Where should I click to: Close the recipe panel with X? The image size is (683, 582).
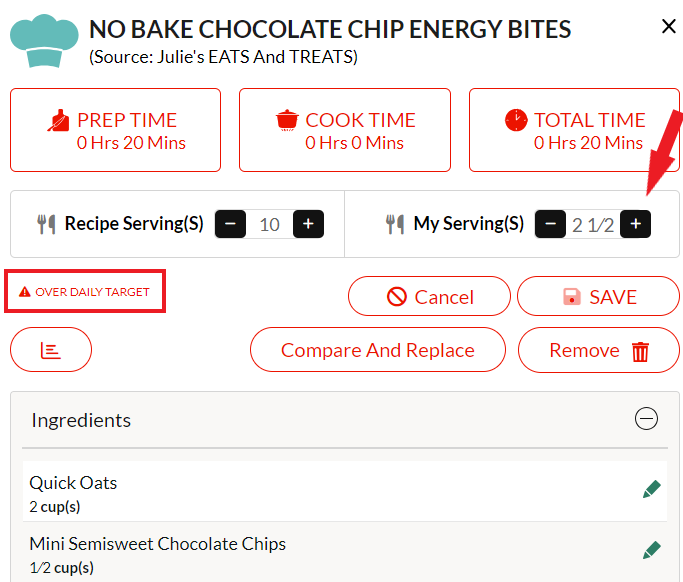(668, 26)
